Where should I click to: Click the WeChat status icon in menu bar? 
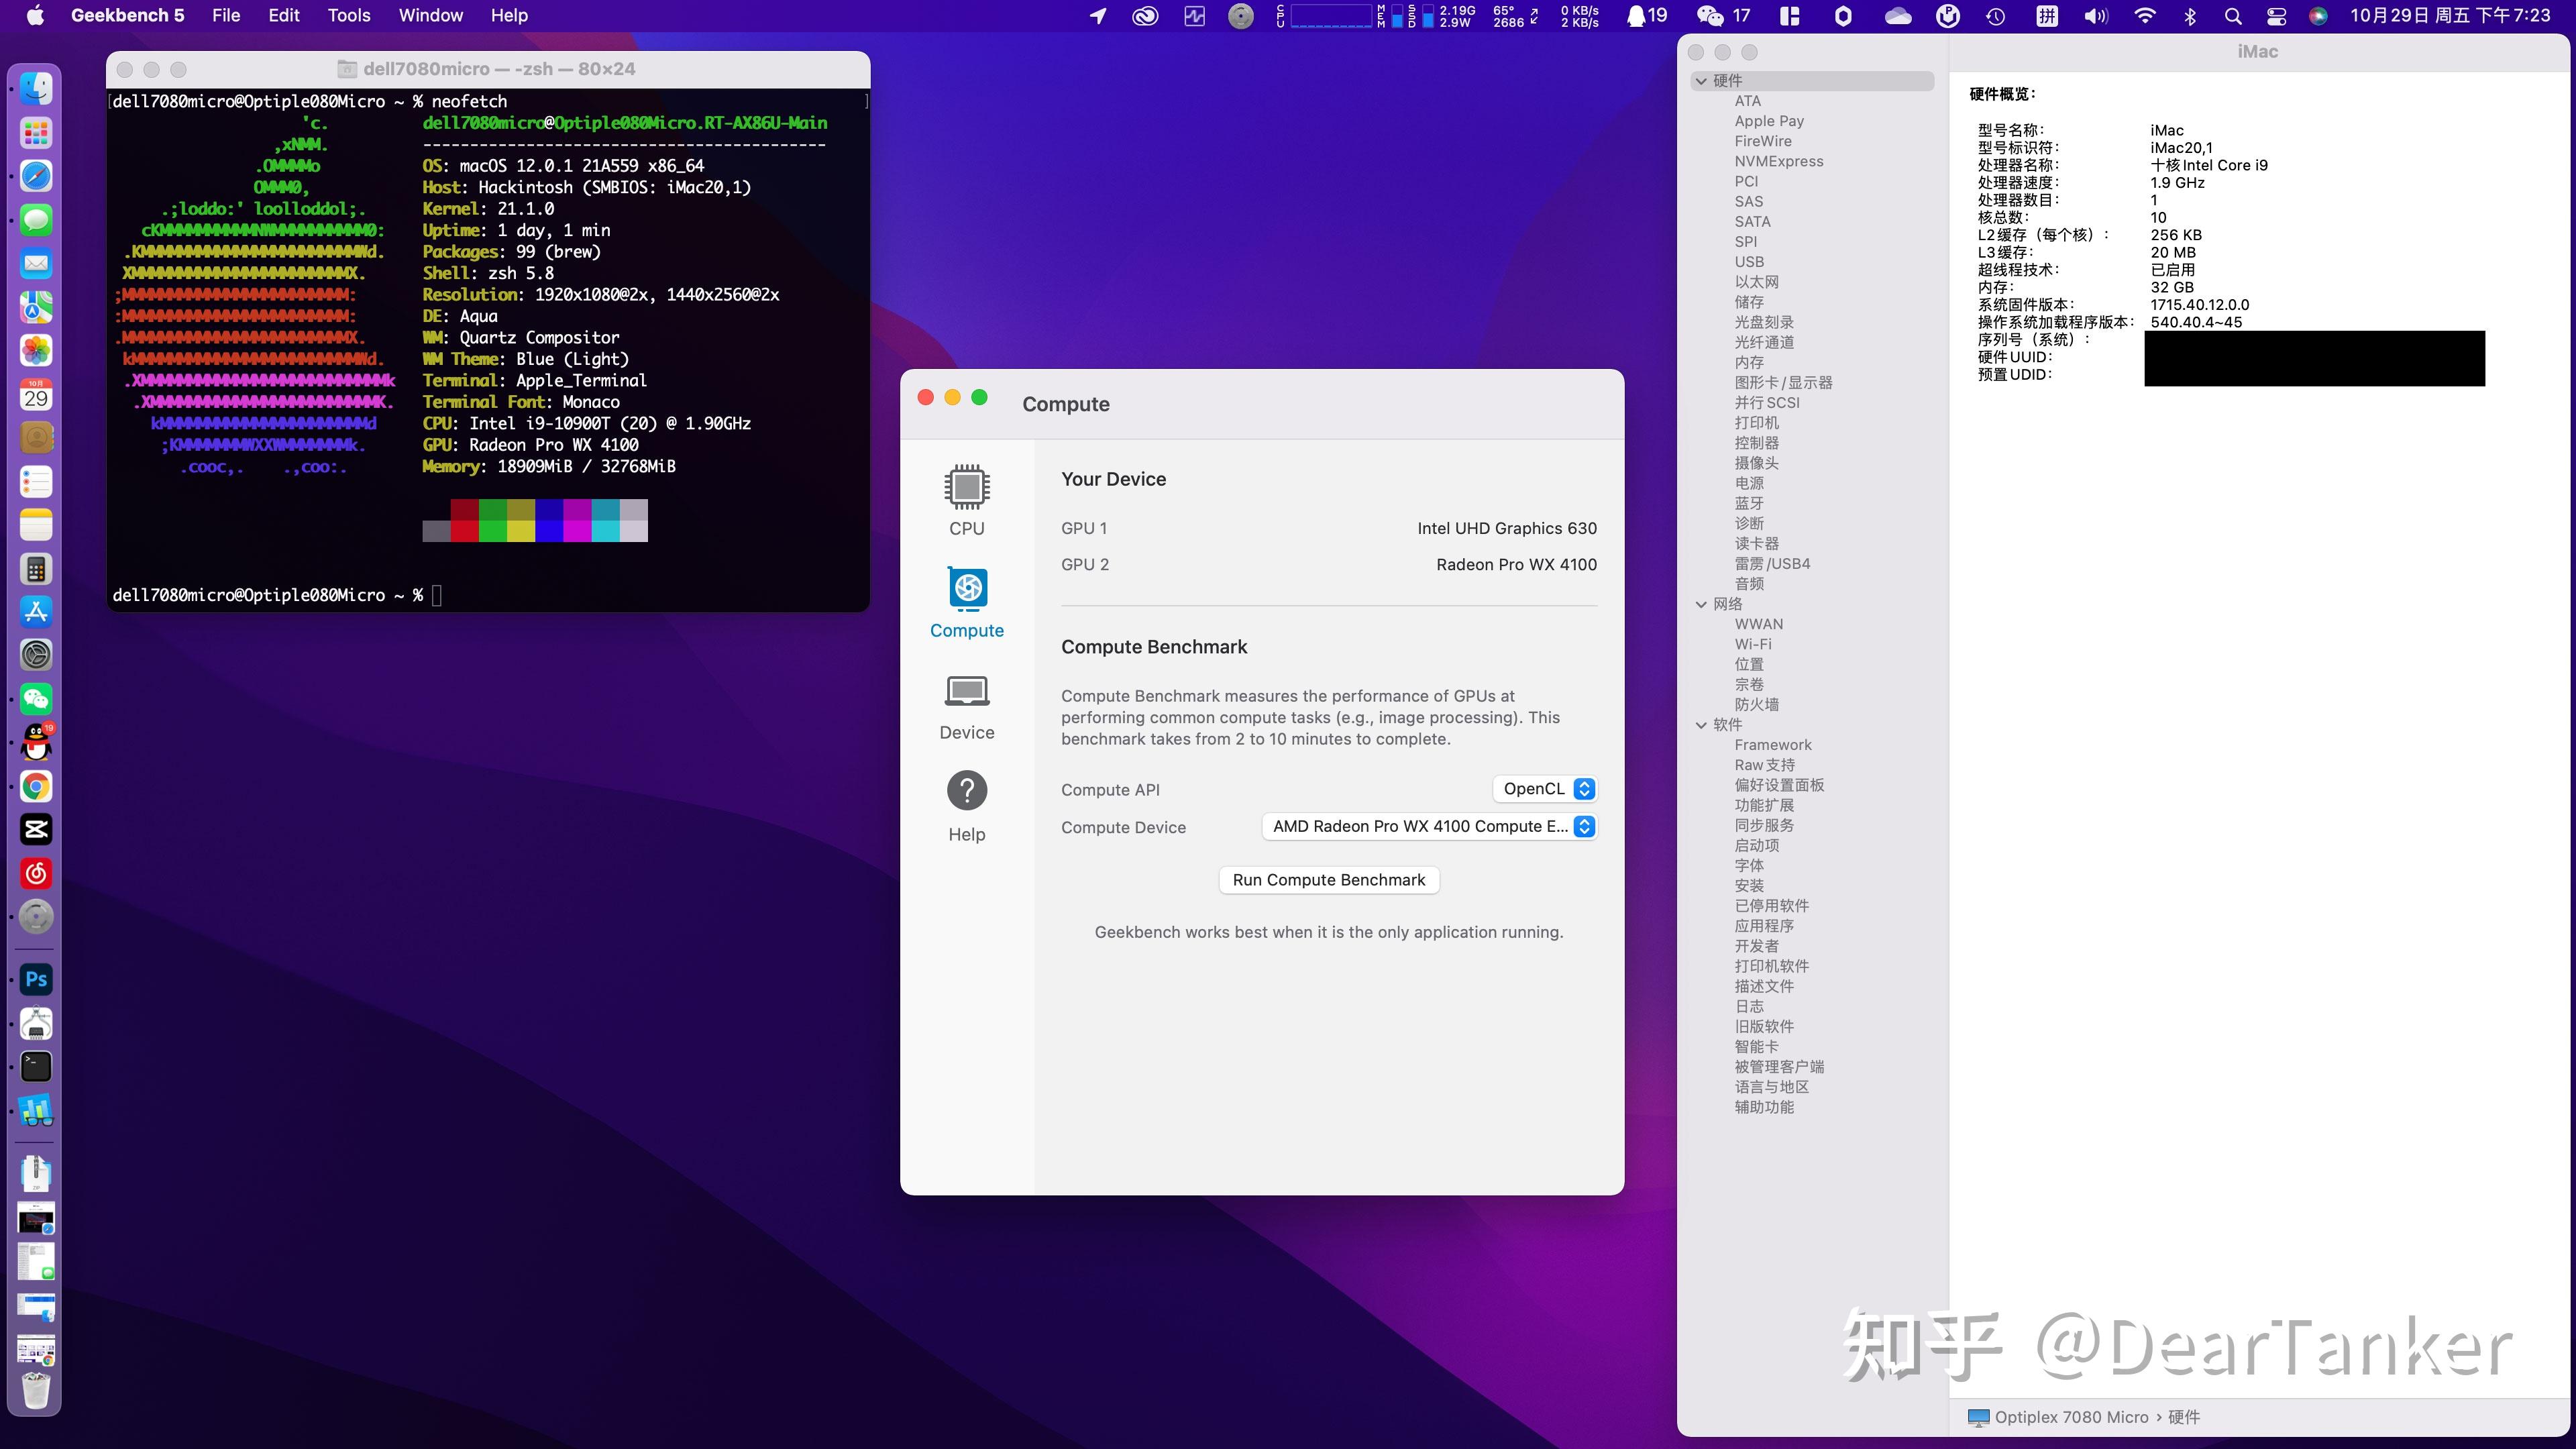coord(1723,15)
